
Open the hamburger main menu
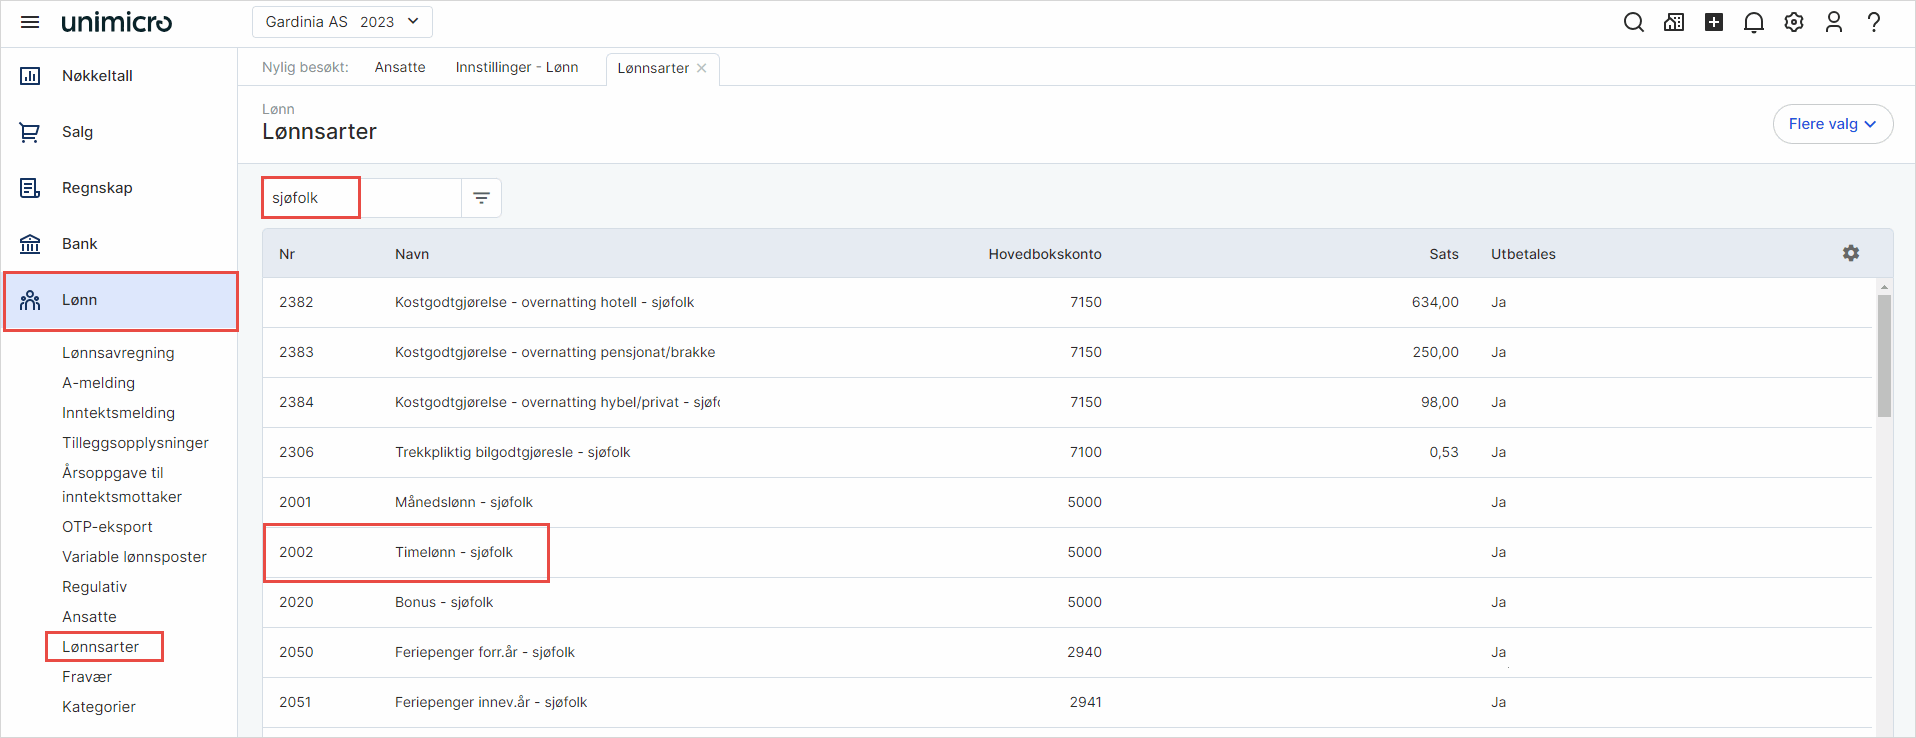point(30,22)
